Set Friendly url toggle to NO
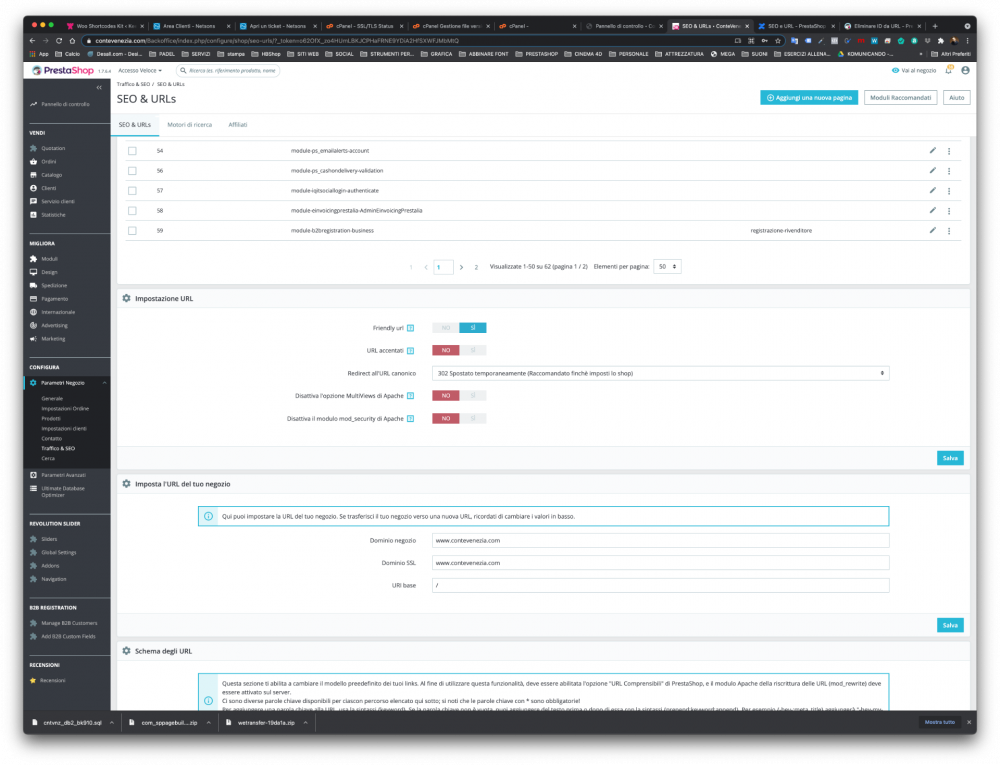The height and width of the screenshot is (765, 1000). [x=446, y=328]
